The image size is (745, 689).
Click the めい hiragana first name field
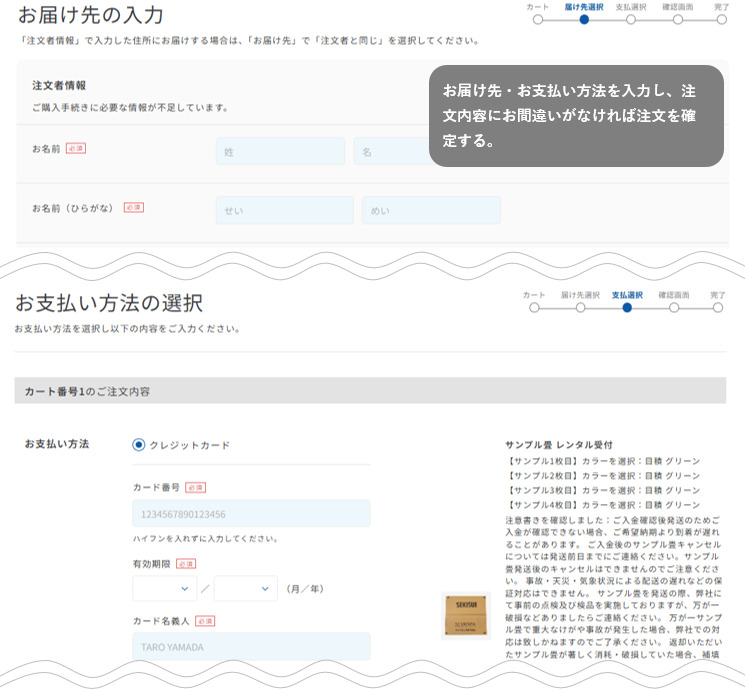click(x=431, y=210)
